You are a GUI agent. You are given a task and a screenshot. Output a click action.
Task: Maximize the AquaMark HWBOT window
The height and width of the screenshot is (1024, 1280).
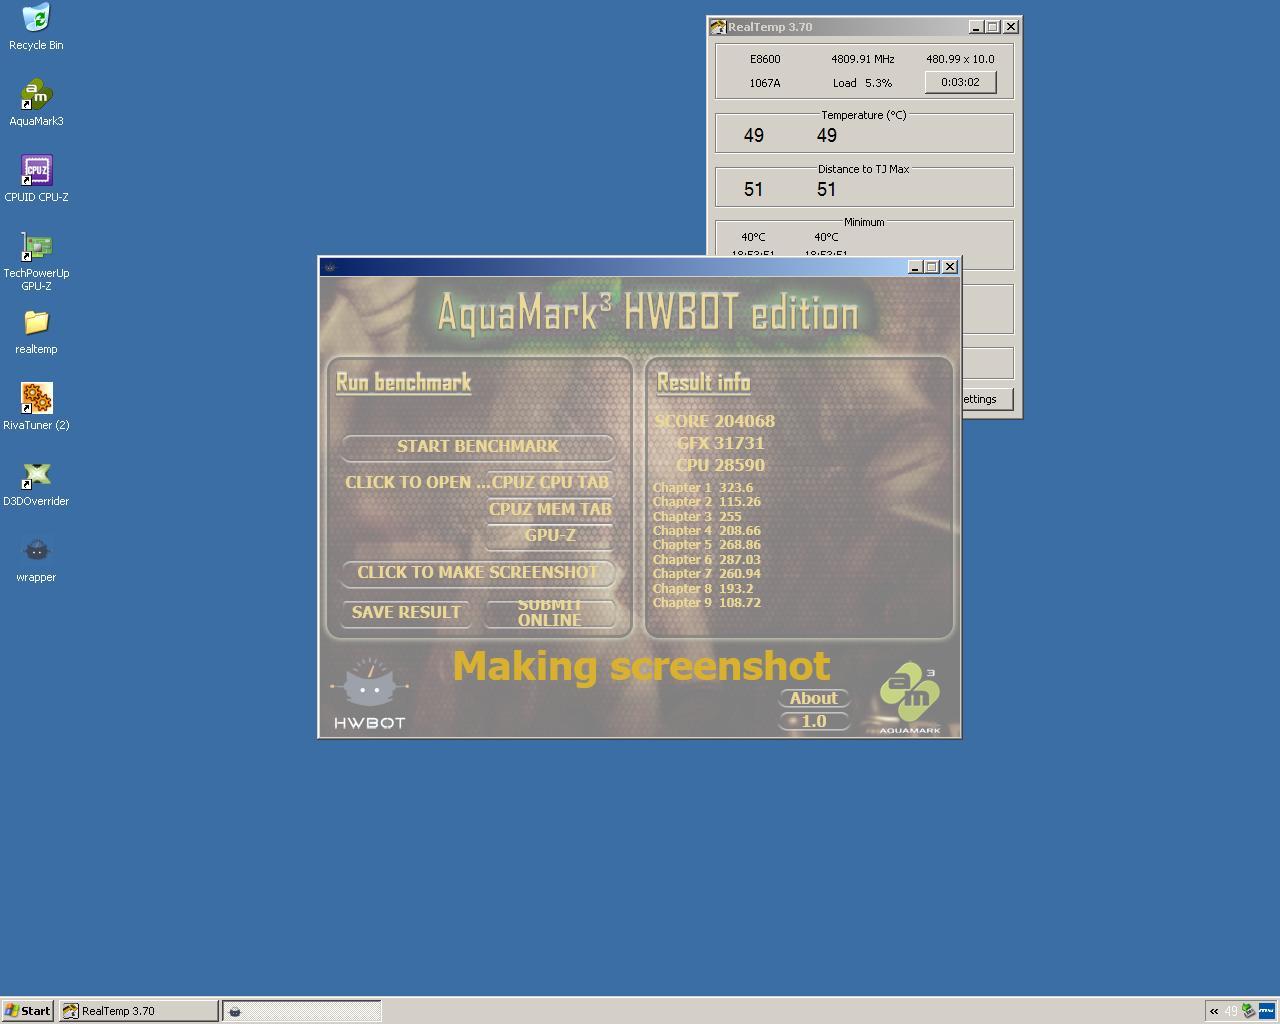931,267
